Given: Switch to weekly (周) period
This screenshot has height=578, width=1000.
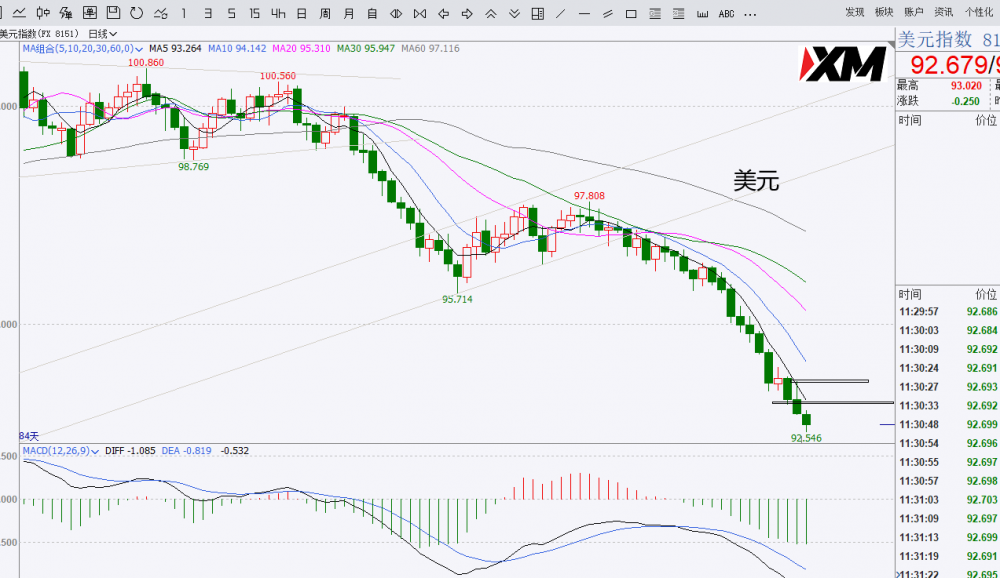Looking at the screenshot, I should [325, 13].
